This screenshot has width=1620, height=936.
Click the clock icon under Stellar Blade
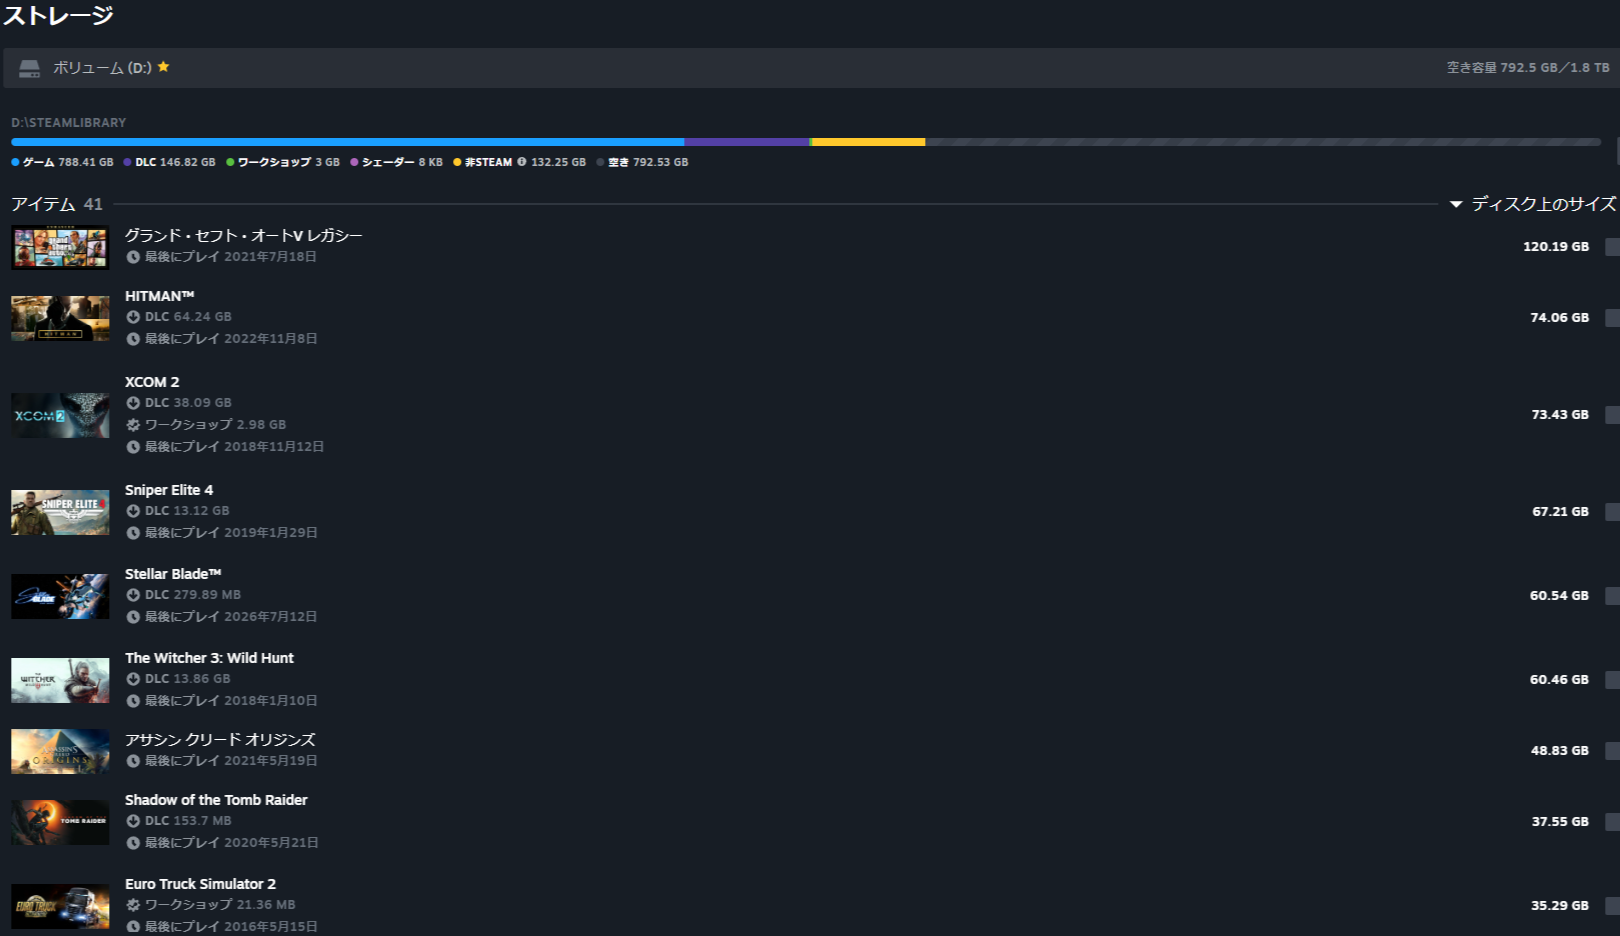tap(133, 617)
